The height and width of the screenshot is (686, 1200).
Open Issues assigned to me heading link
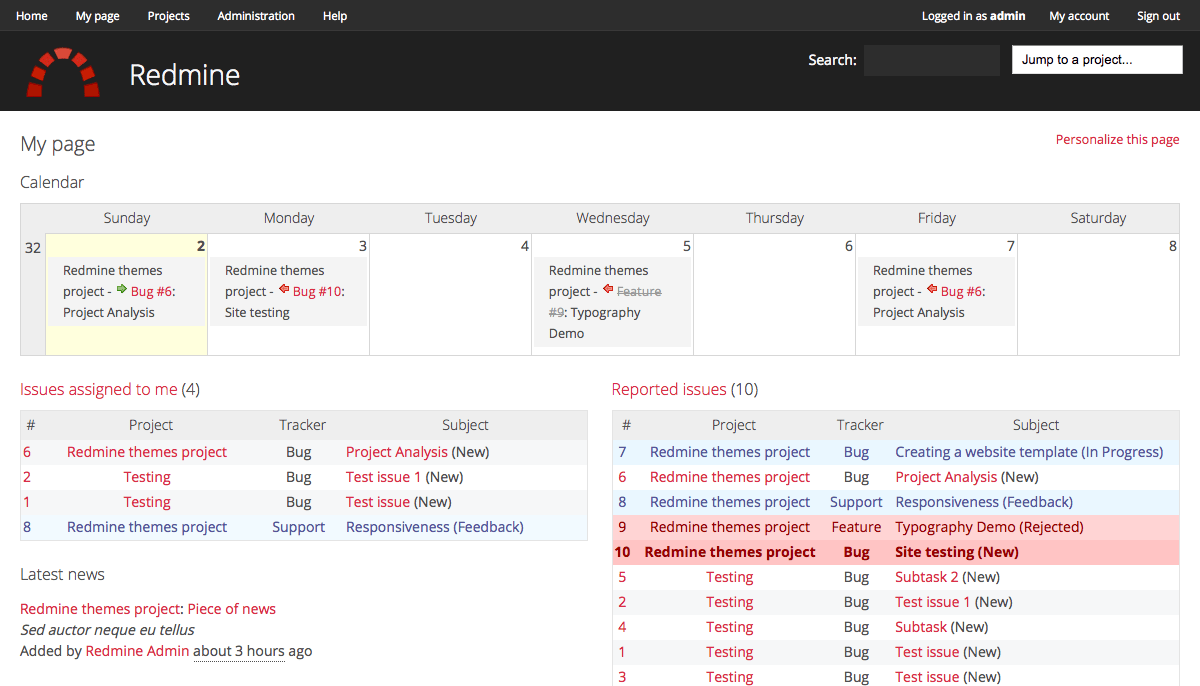point(99,389)
